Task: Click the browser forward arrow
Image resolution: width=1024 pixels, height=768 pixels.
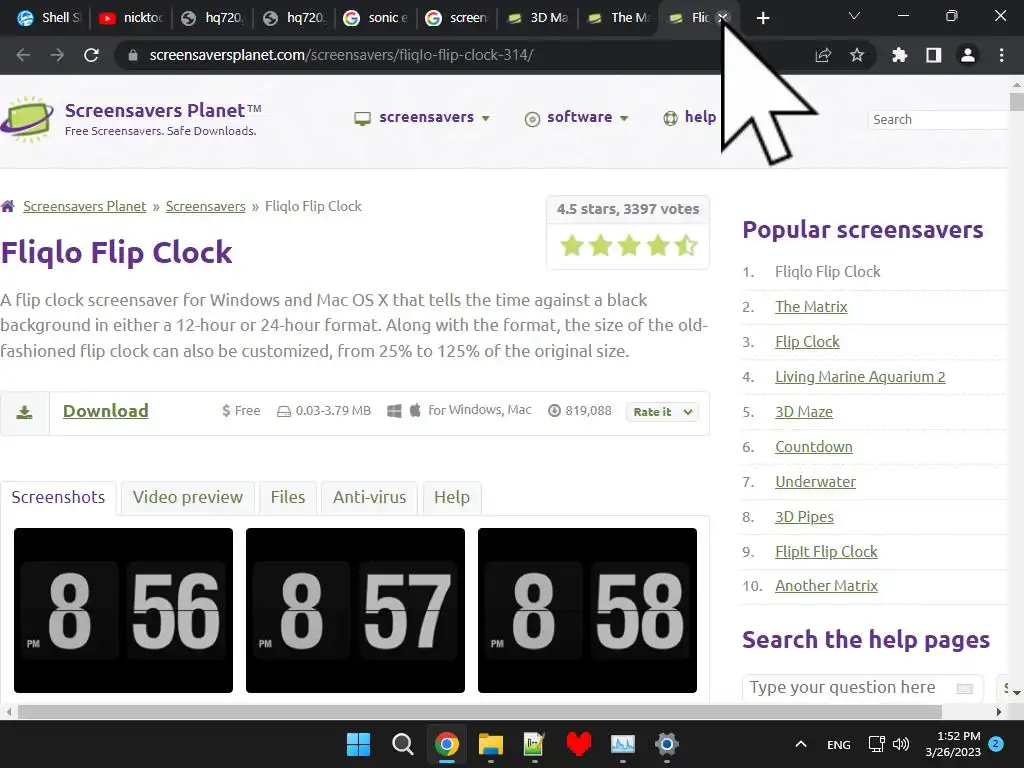Action: tap(57, 55)
